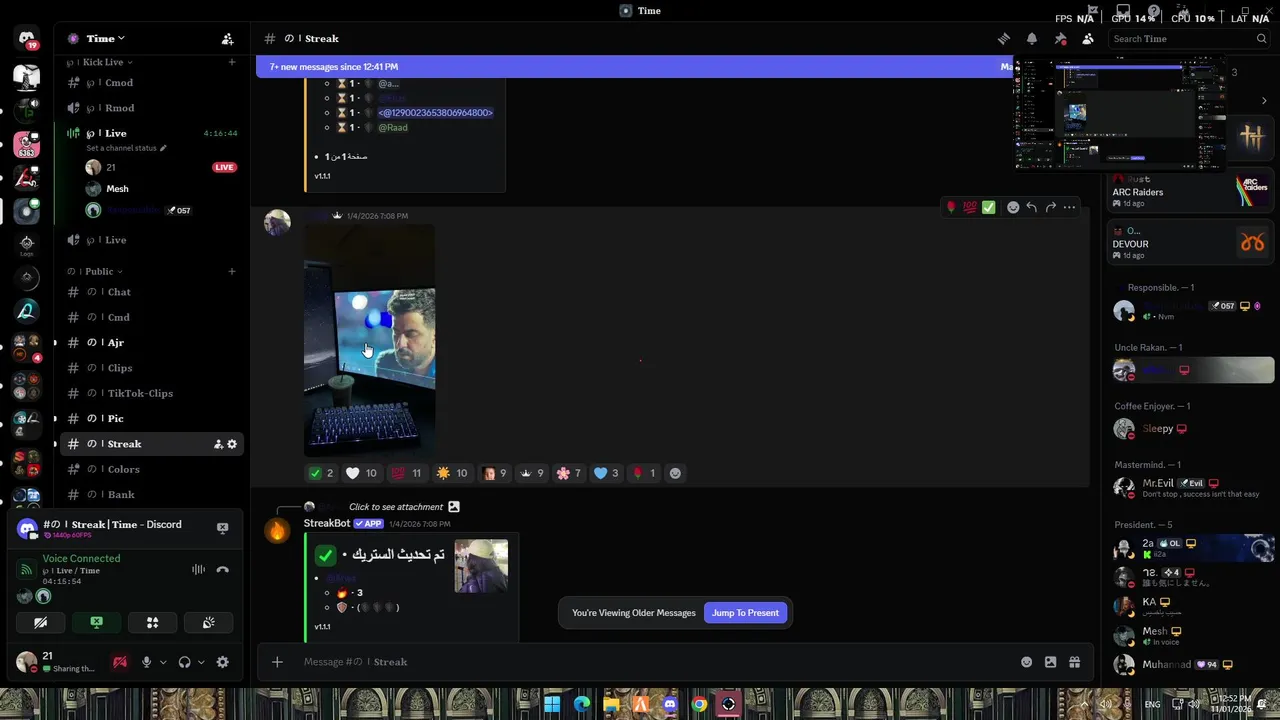Toggle green screen share button
Image resolution: width=1280 pixels, height=720 pixels.
coord(96,622)
